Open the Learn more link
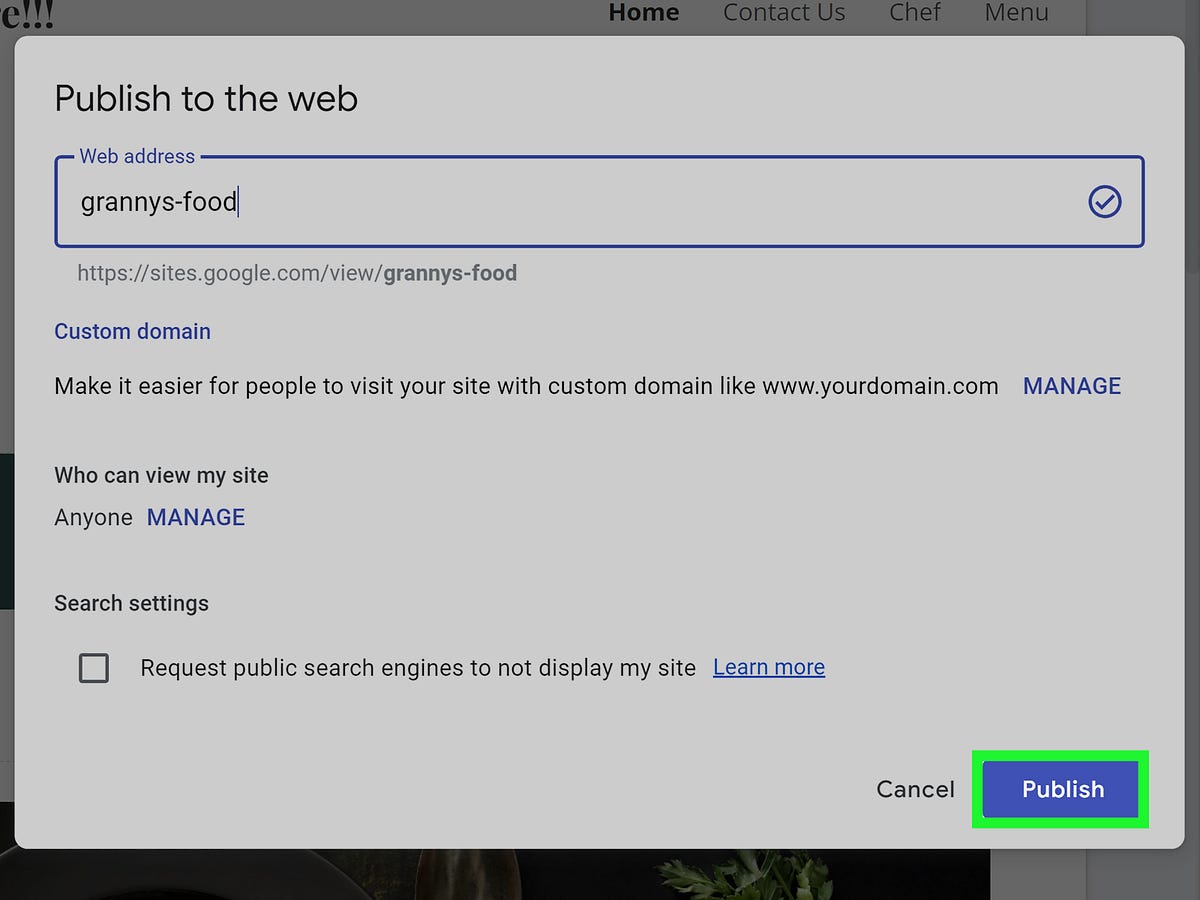The height and width of the screenshot is (900, 1200). [x=768, y=667]
